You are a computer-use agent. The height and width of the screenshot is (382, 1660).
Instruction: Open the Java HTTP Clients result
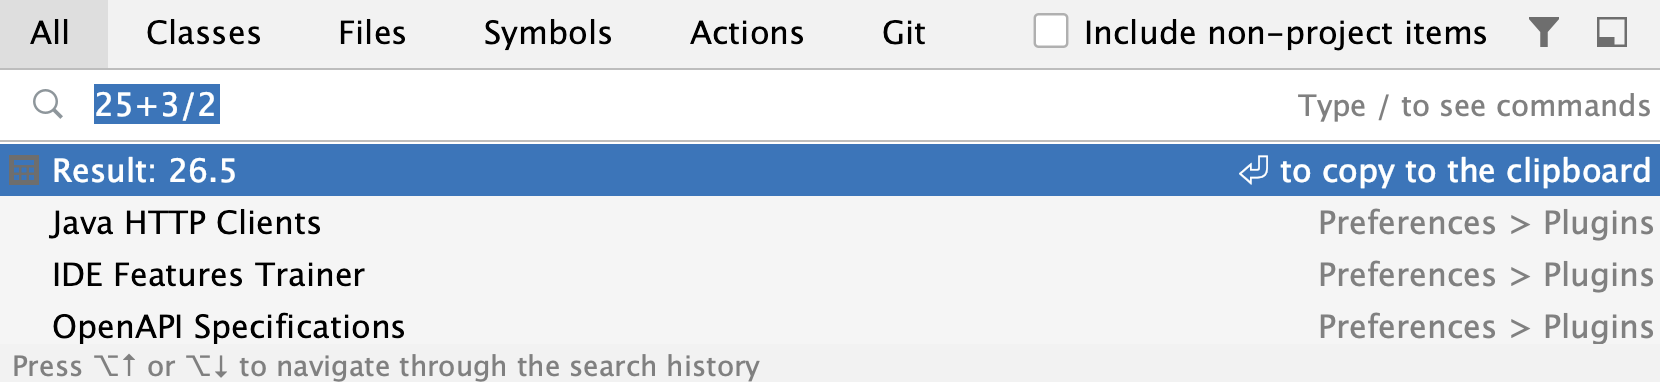tap(830, 222)
